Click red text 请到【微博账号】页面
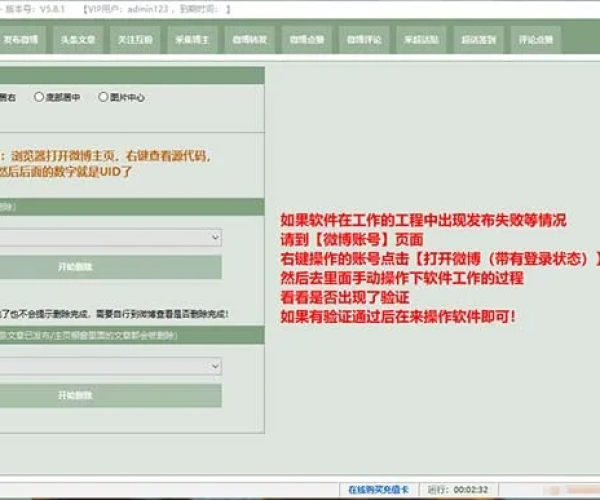 [x=352, y=240]
